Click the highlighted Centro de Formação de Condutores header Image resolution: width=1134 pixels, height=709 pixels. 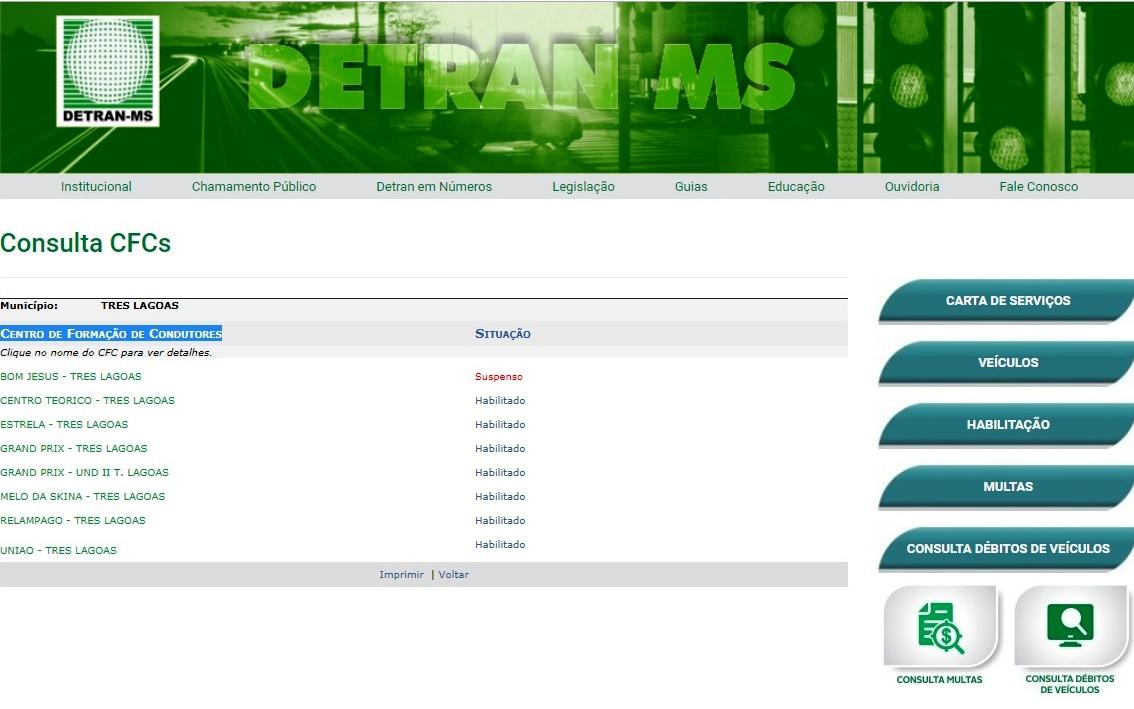[111, 334]
